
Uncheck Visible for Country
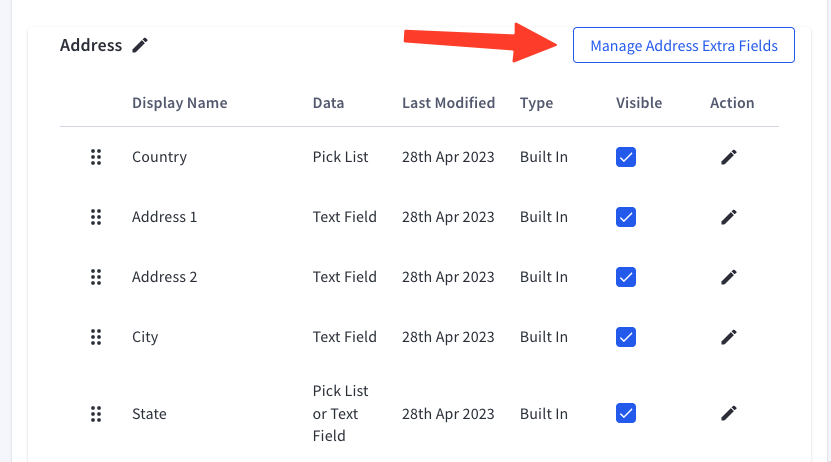[x=626, y=157]
